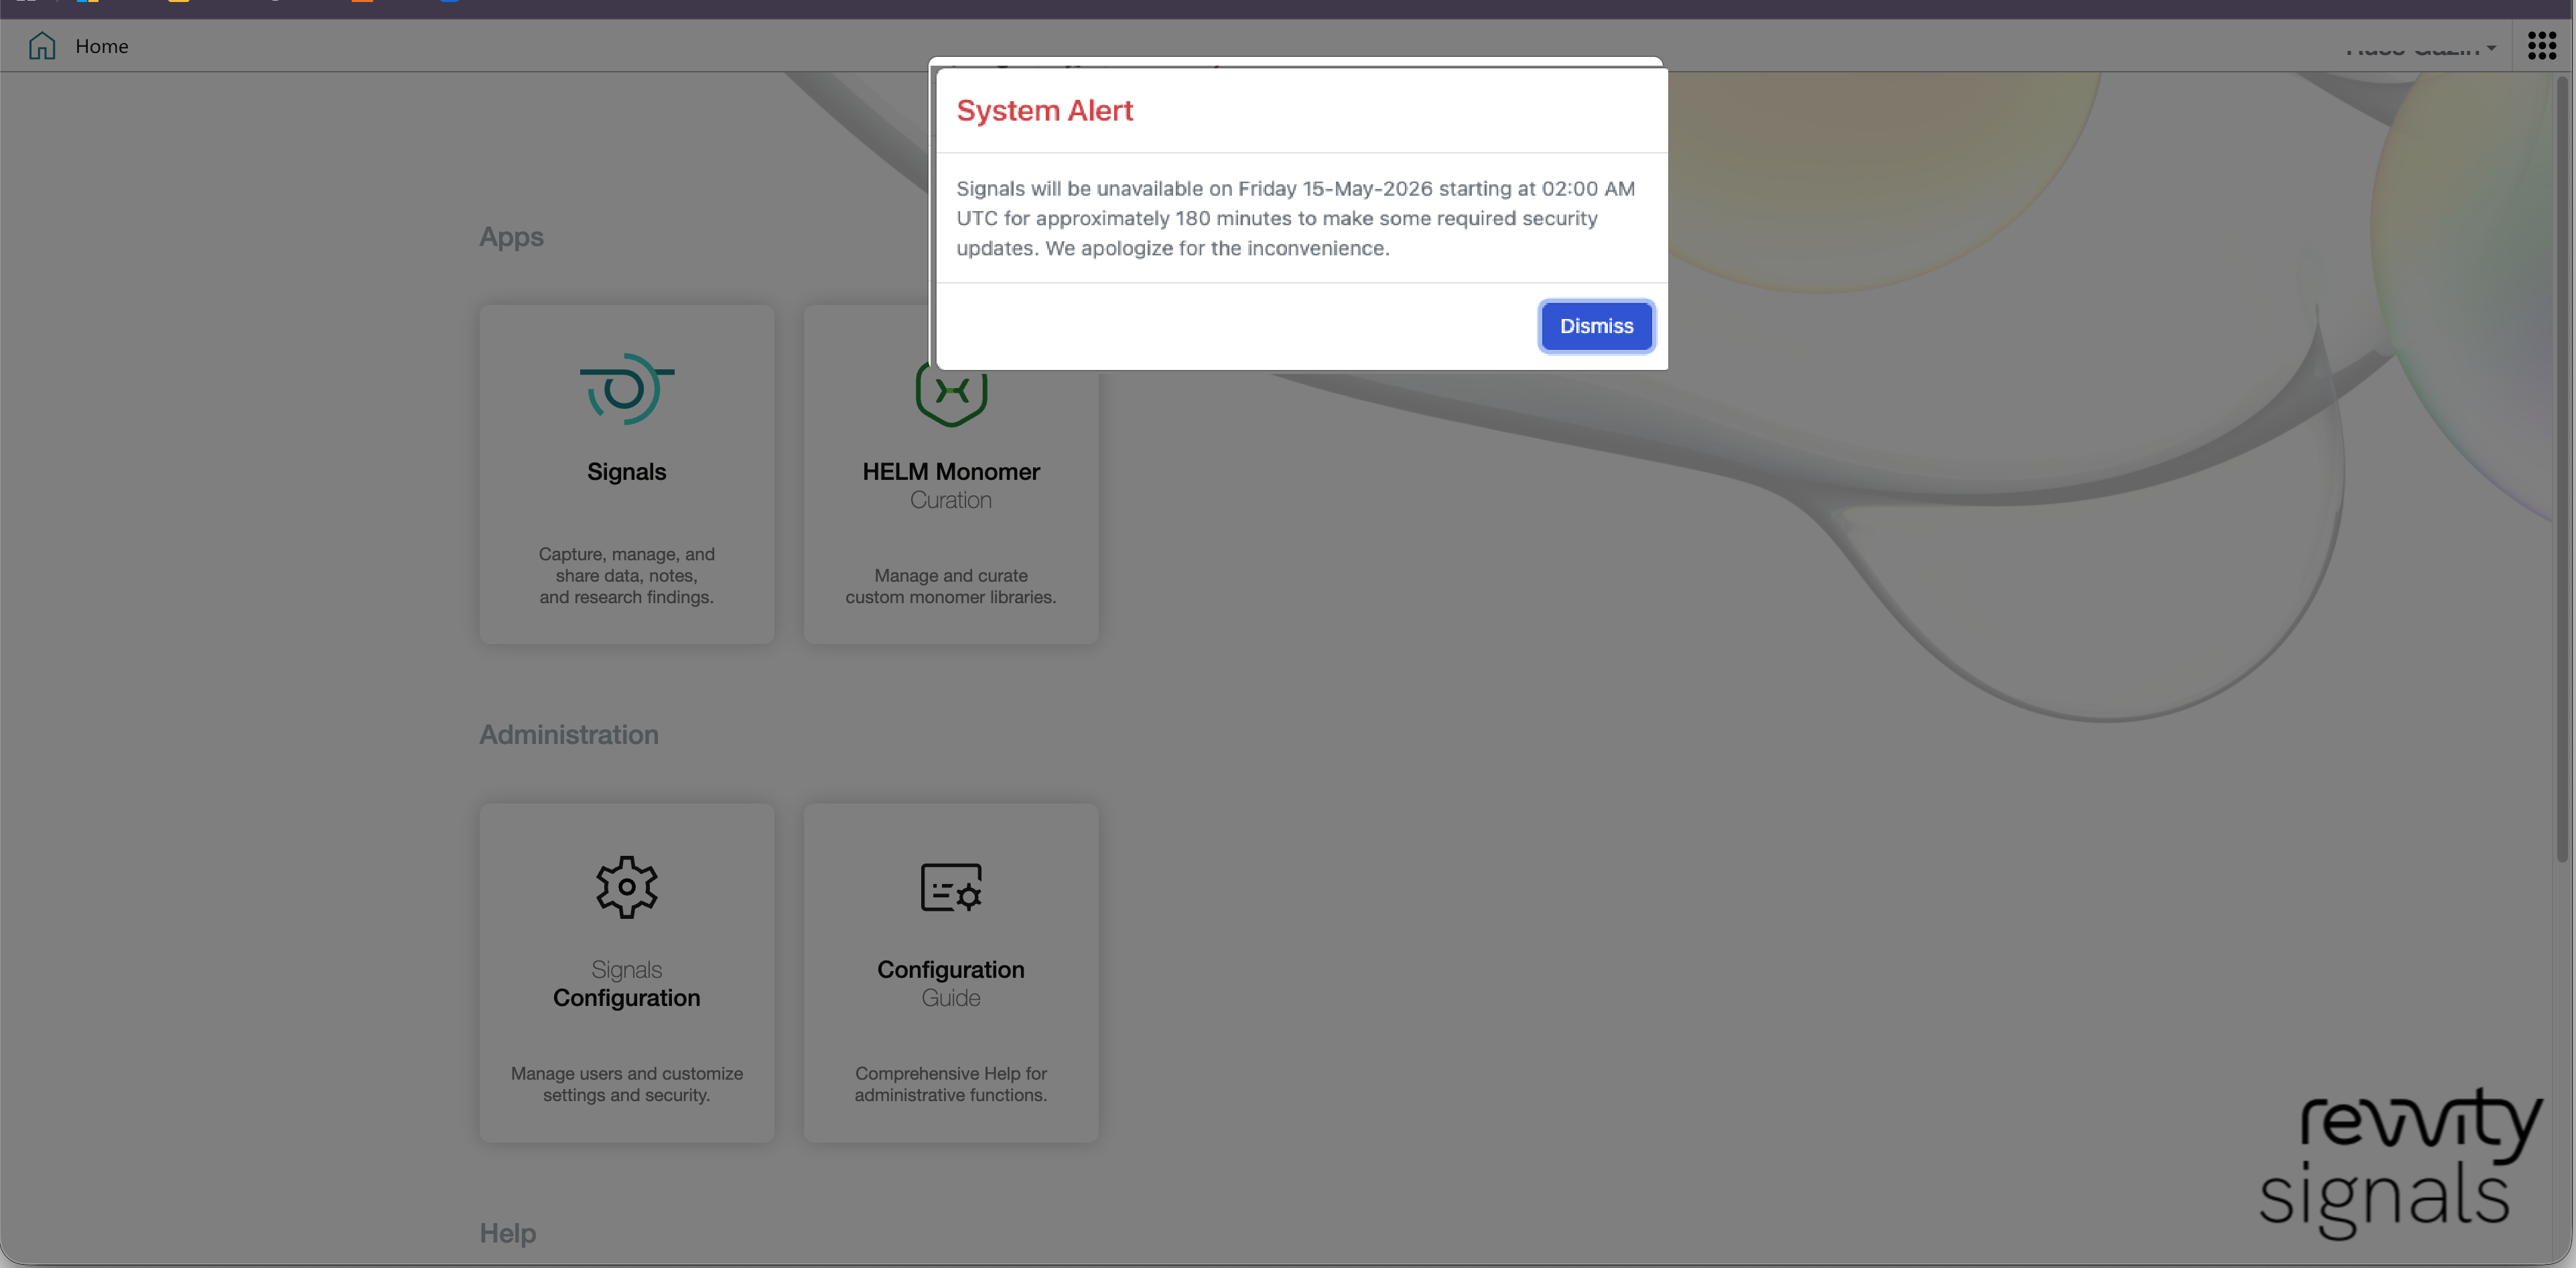Screen dimensions: 2576x1268
Task: Open the Home breadcrumb link
Action: point(102,46)
